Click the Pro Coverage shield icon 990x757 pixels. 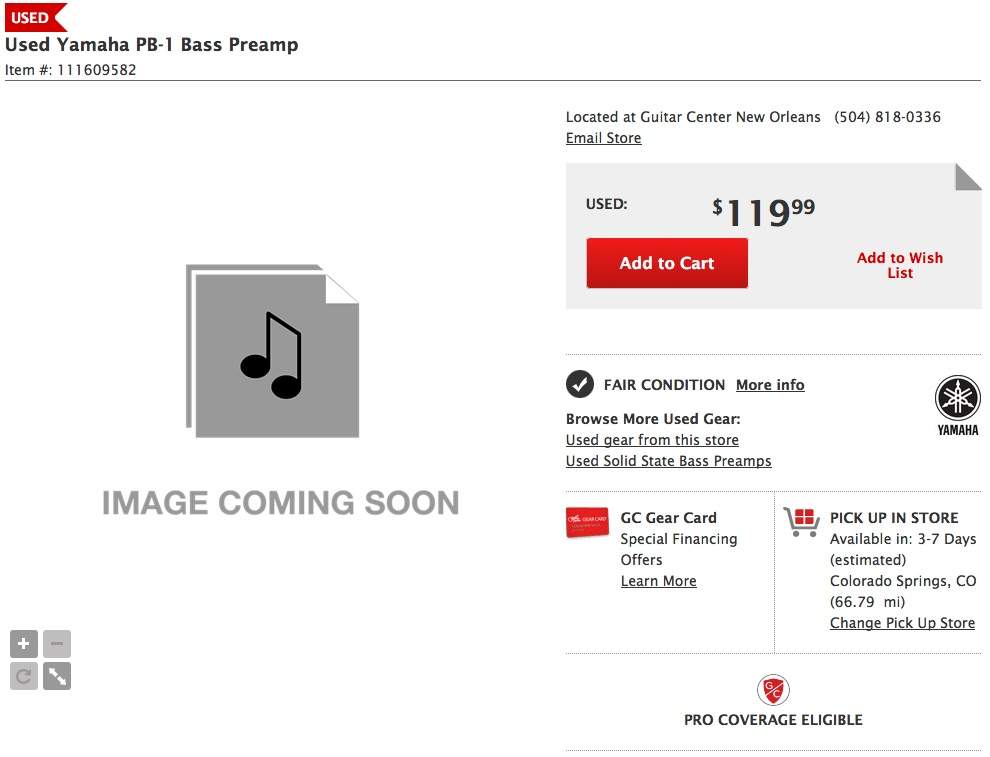pyautogui.click(x=773, y=690)
